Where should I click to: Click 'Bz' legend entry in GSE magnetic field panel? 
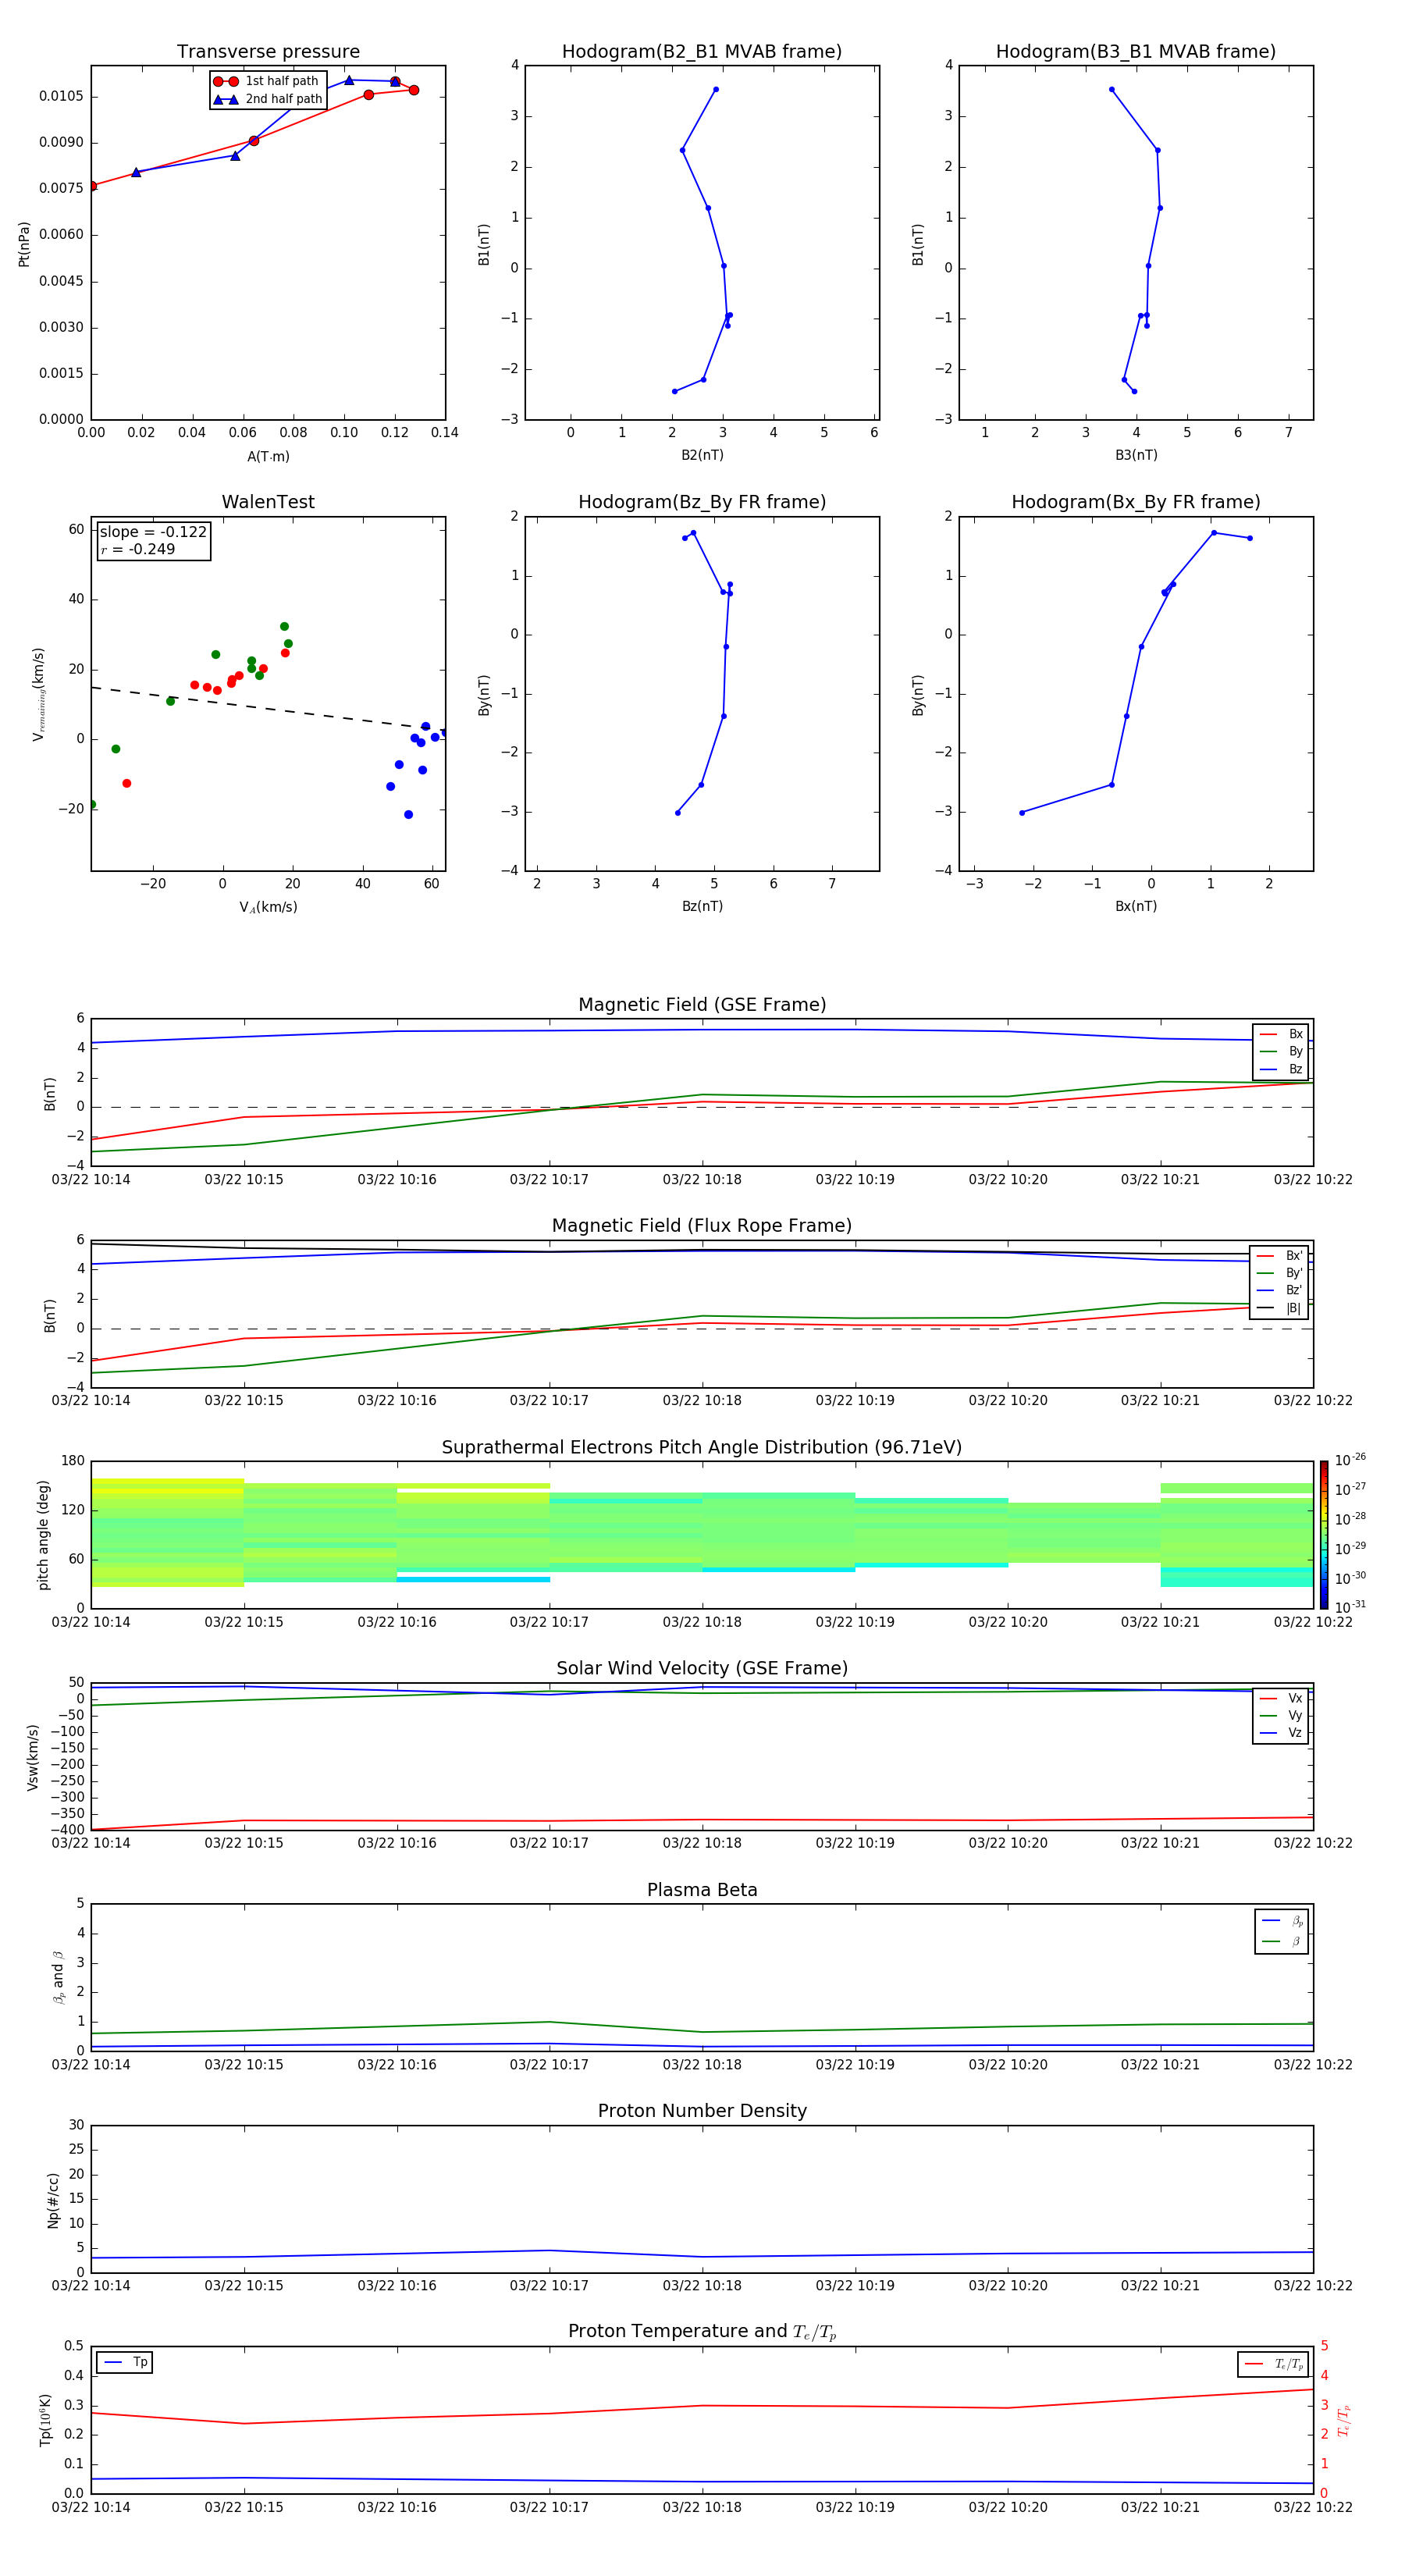pyautogui.click(x=1281, y=1069)
